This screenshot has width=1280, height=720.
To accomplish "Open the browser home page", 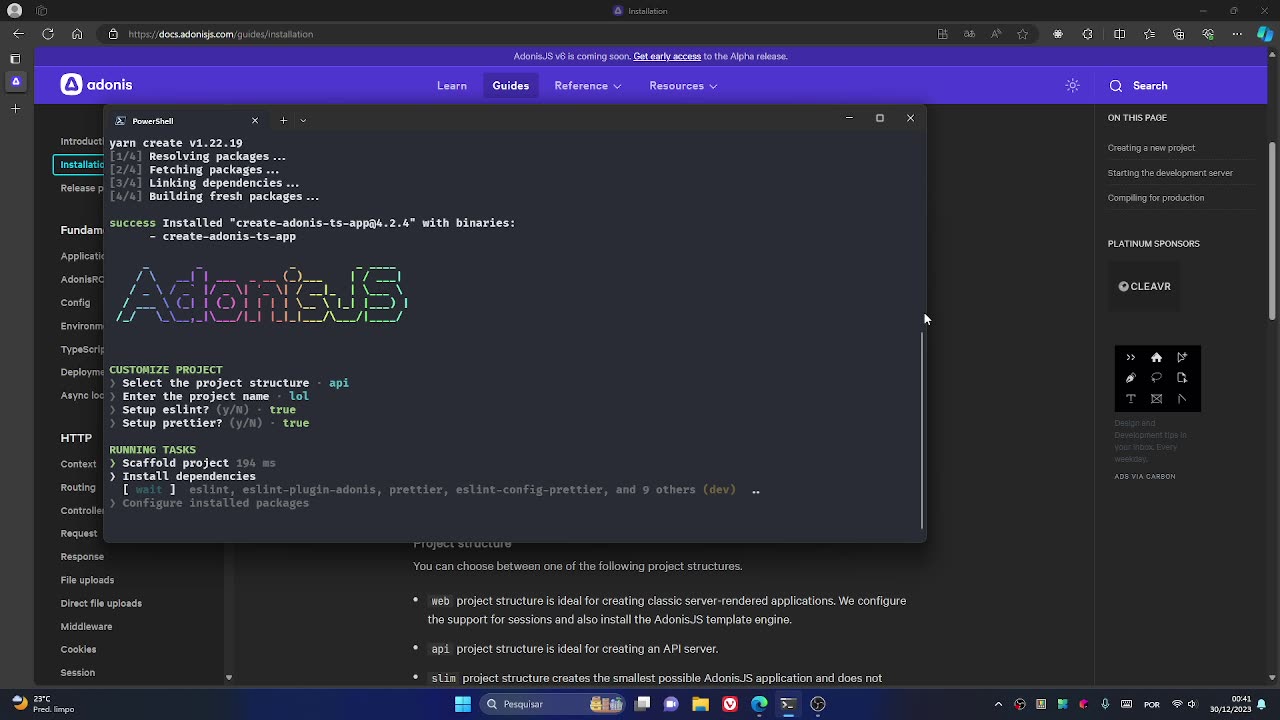I will point(77,34).
